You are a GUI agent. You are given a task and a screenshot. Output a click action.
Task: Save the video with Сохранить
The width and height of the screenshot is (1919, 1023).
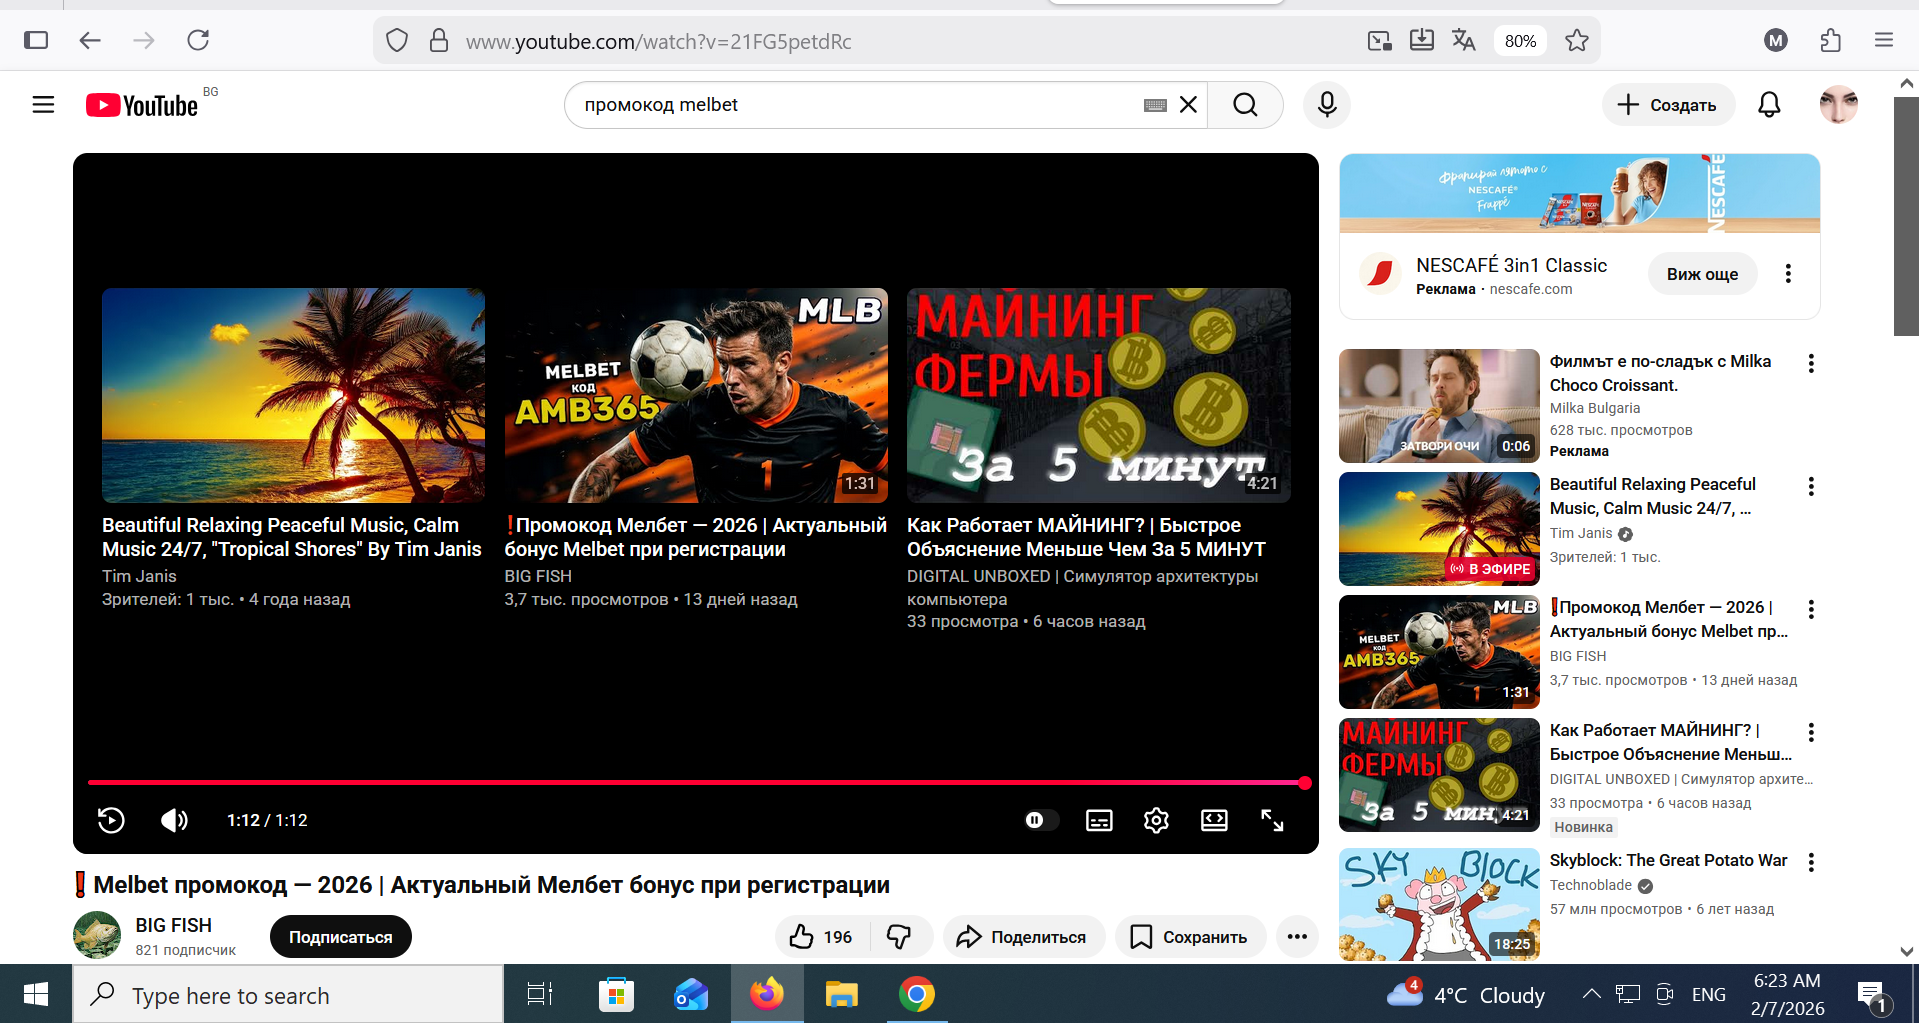pyautogui.click(x=1190, y=937)
